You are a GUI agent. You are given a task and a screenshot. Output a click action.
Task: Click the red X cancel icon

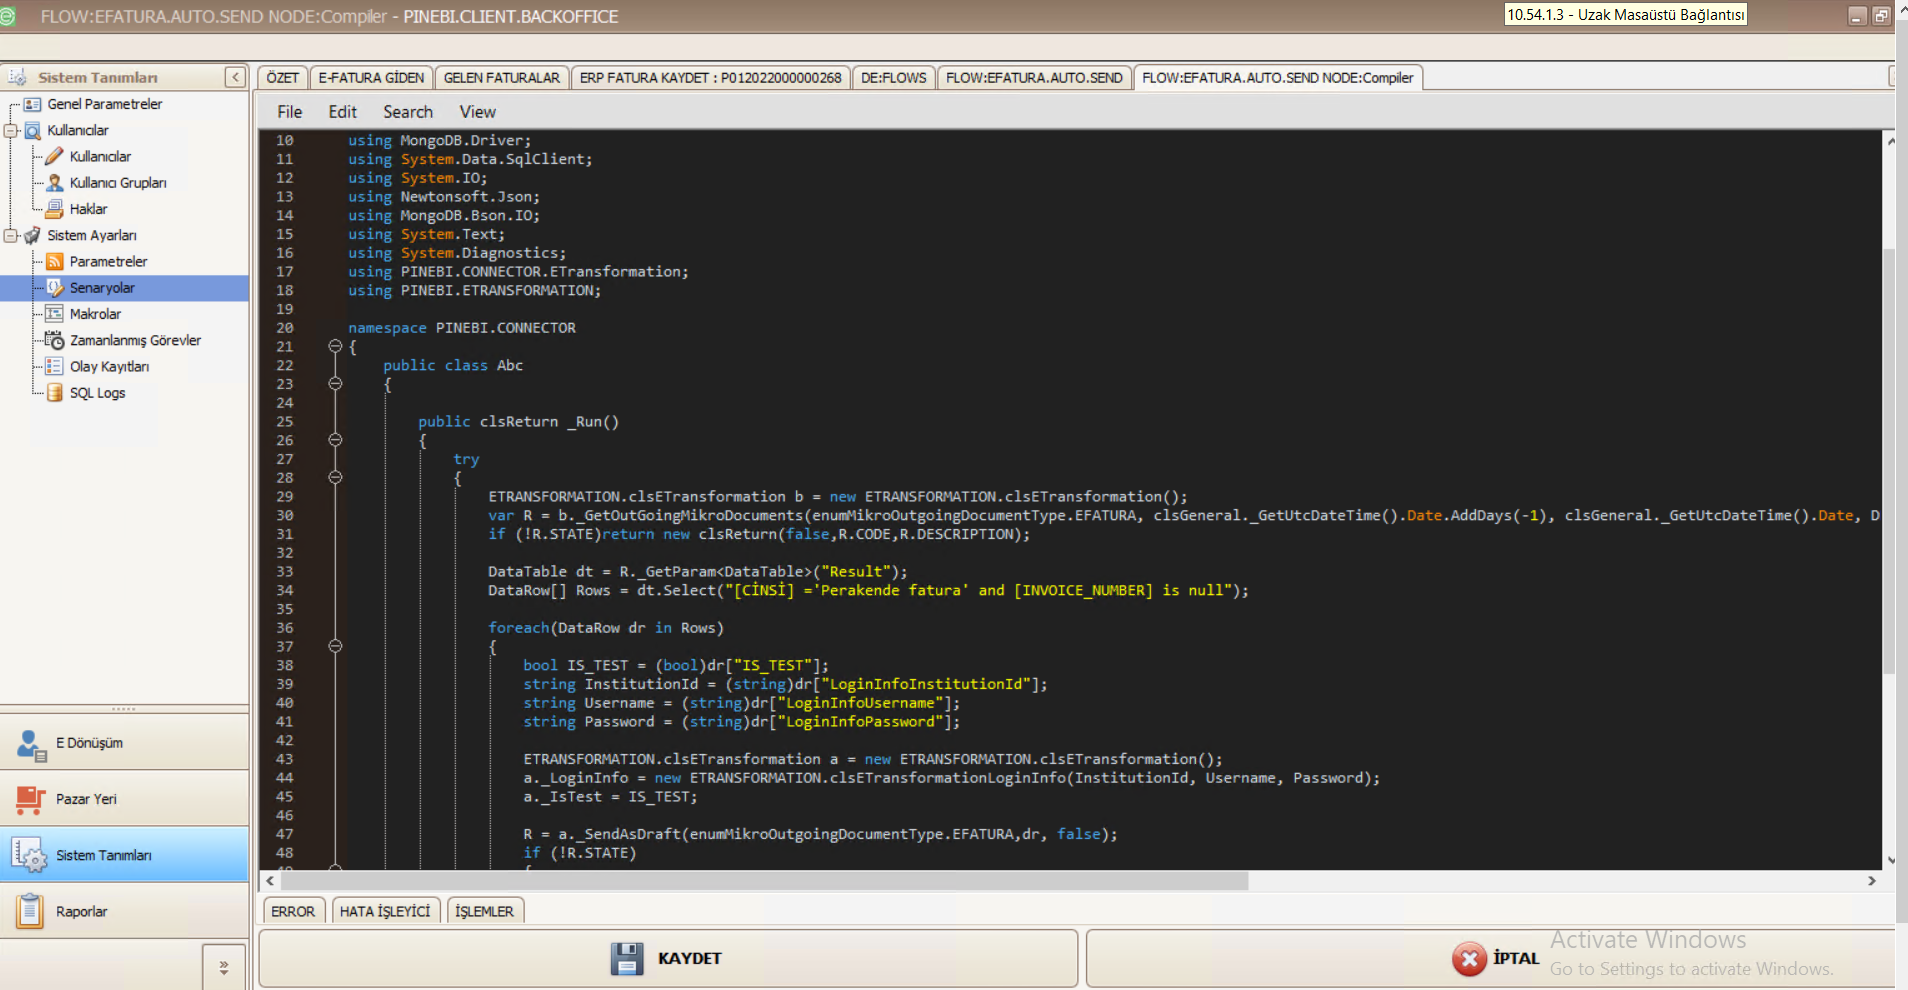point(1469,959)
